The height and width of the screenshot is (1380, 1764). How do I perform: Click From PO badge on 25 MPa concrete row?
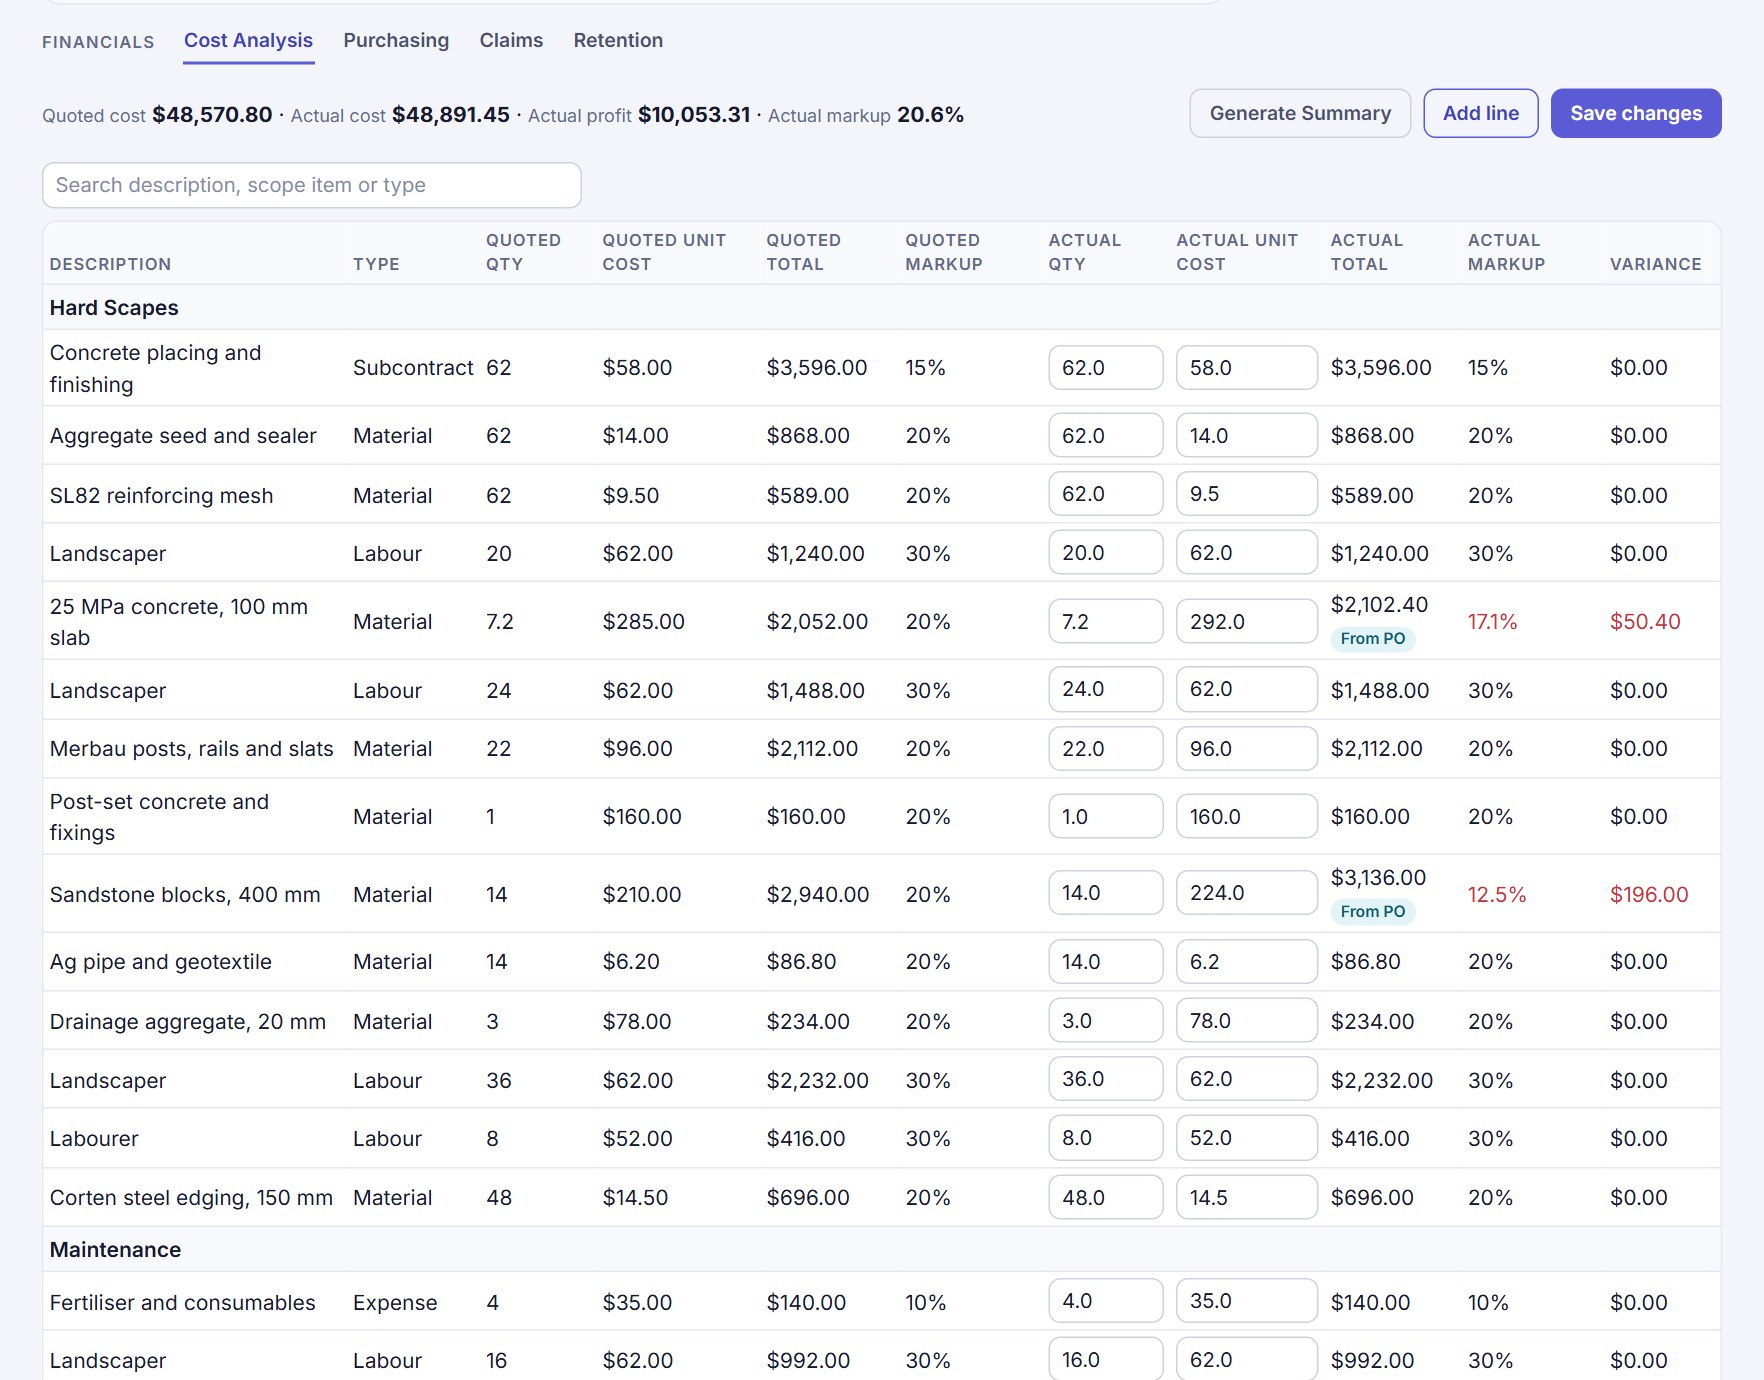(1373, 639)
